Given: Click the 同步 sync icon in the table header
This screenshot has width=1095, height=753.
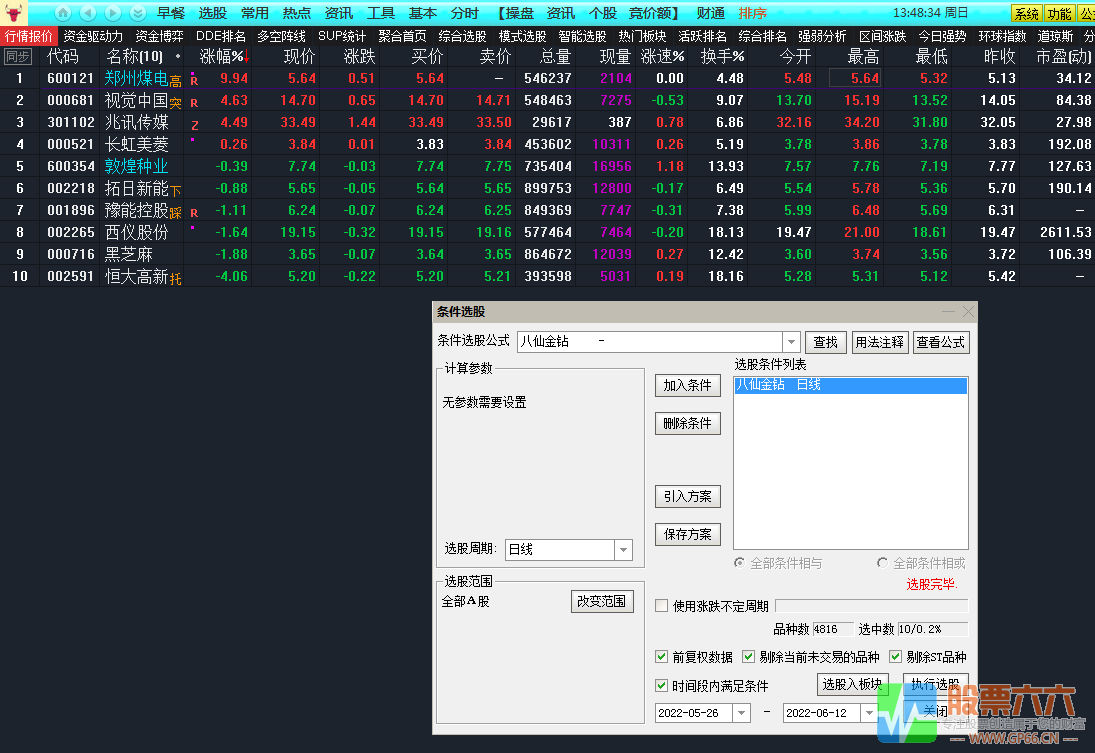Looking at the screenshot, I should [16, 55].
